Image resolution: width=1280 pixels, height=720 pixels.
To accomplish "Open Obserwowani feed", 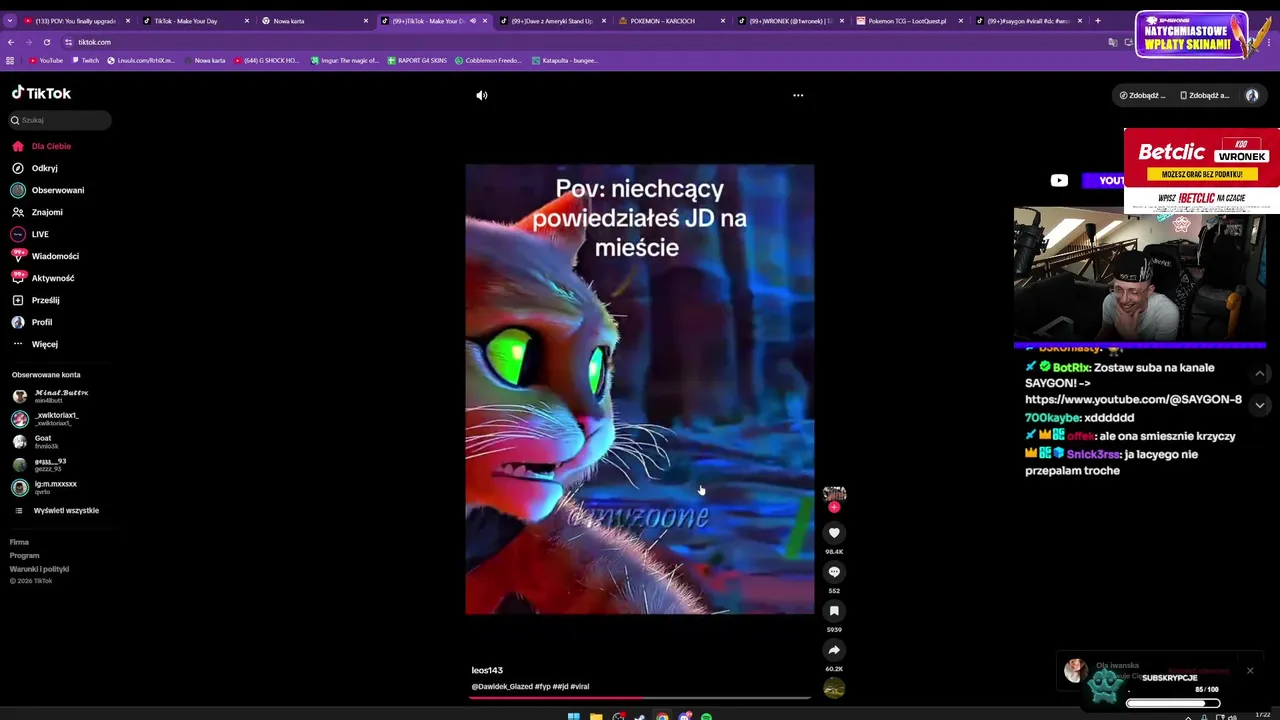I will click(48, 190).
